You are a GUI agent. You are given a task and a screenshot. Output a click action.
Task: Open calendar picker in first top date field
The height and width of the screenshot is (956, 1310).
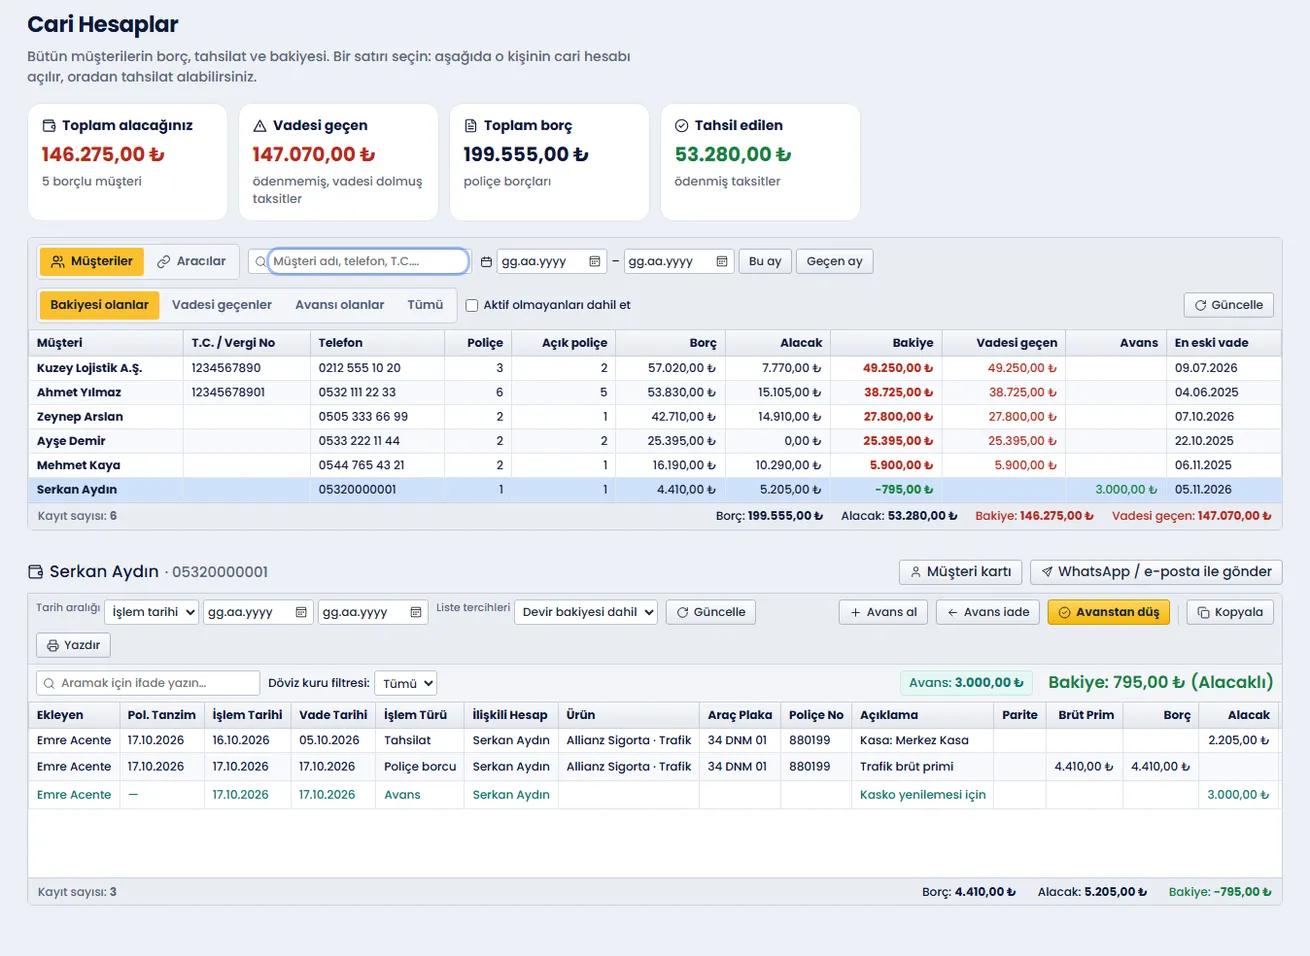pyautogui.click(x=594, y=262)
